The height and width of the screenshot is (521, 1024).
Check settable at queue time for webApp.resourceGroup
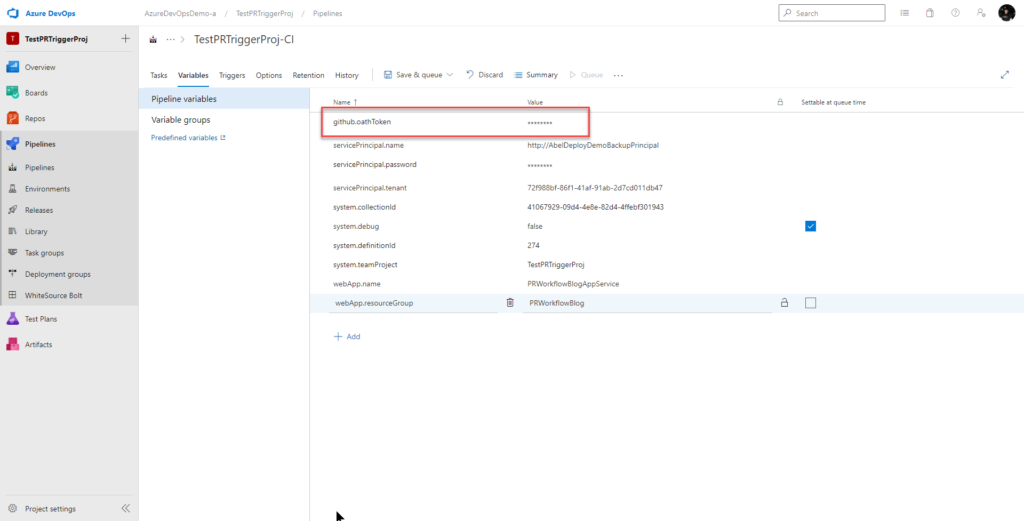pyautogui.click(x=810, y=303)
